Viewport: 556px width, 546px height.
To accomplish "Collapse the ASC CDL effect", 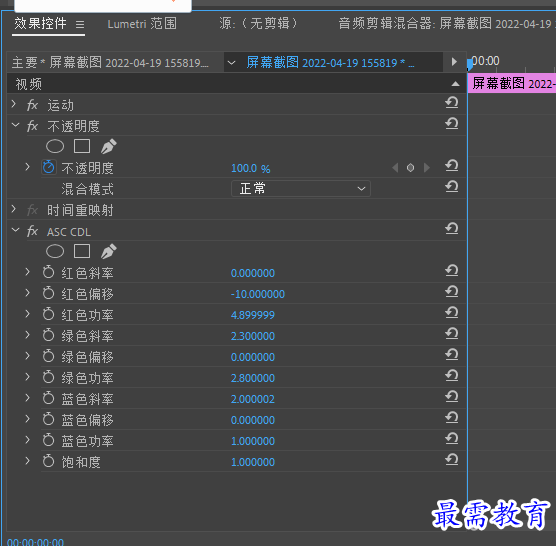I will [x=15, y=230].
